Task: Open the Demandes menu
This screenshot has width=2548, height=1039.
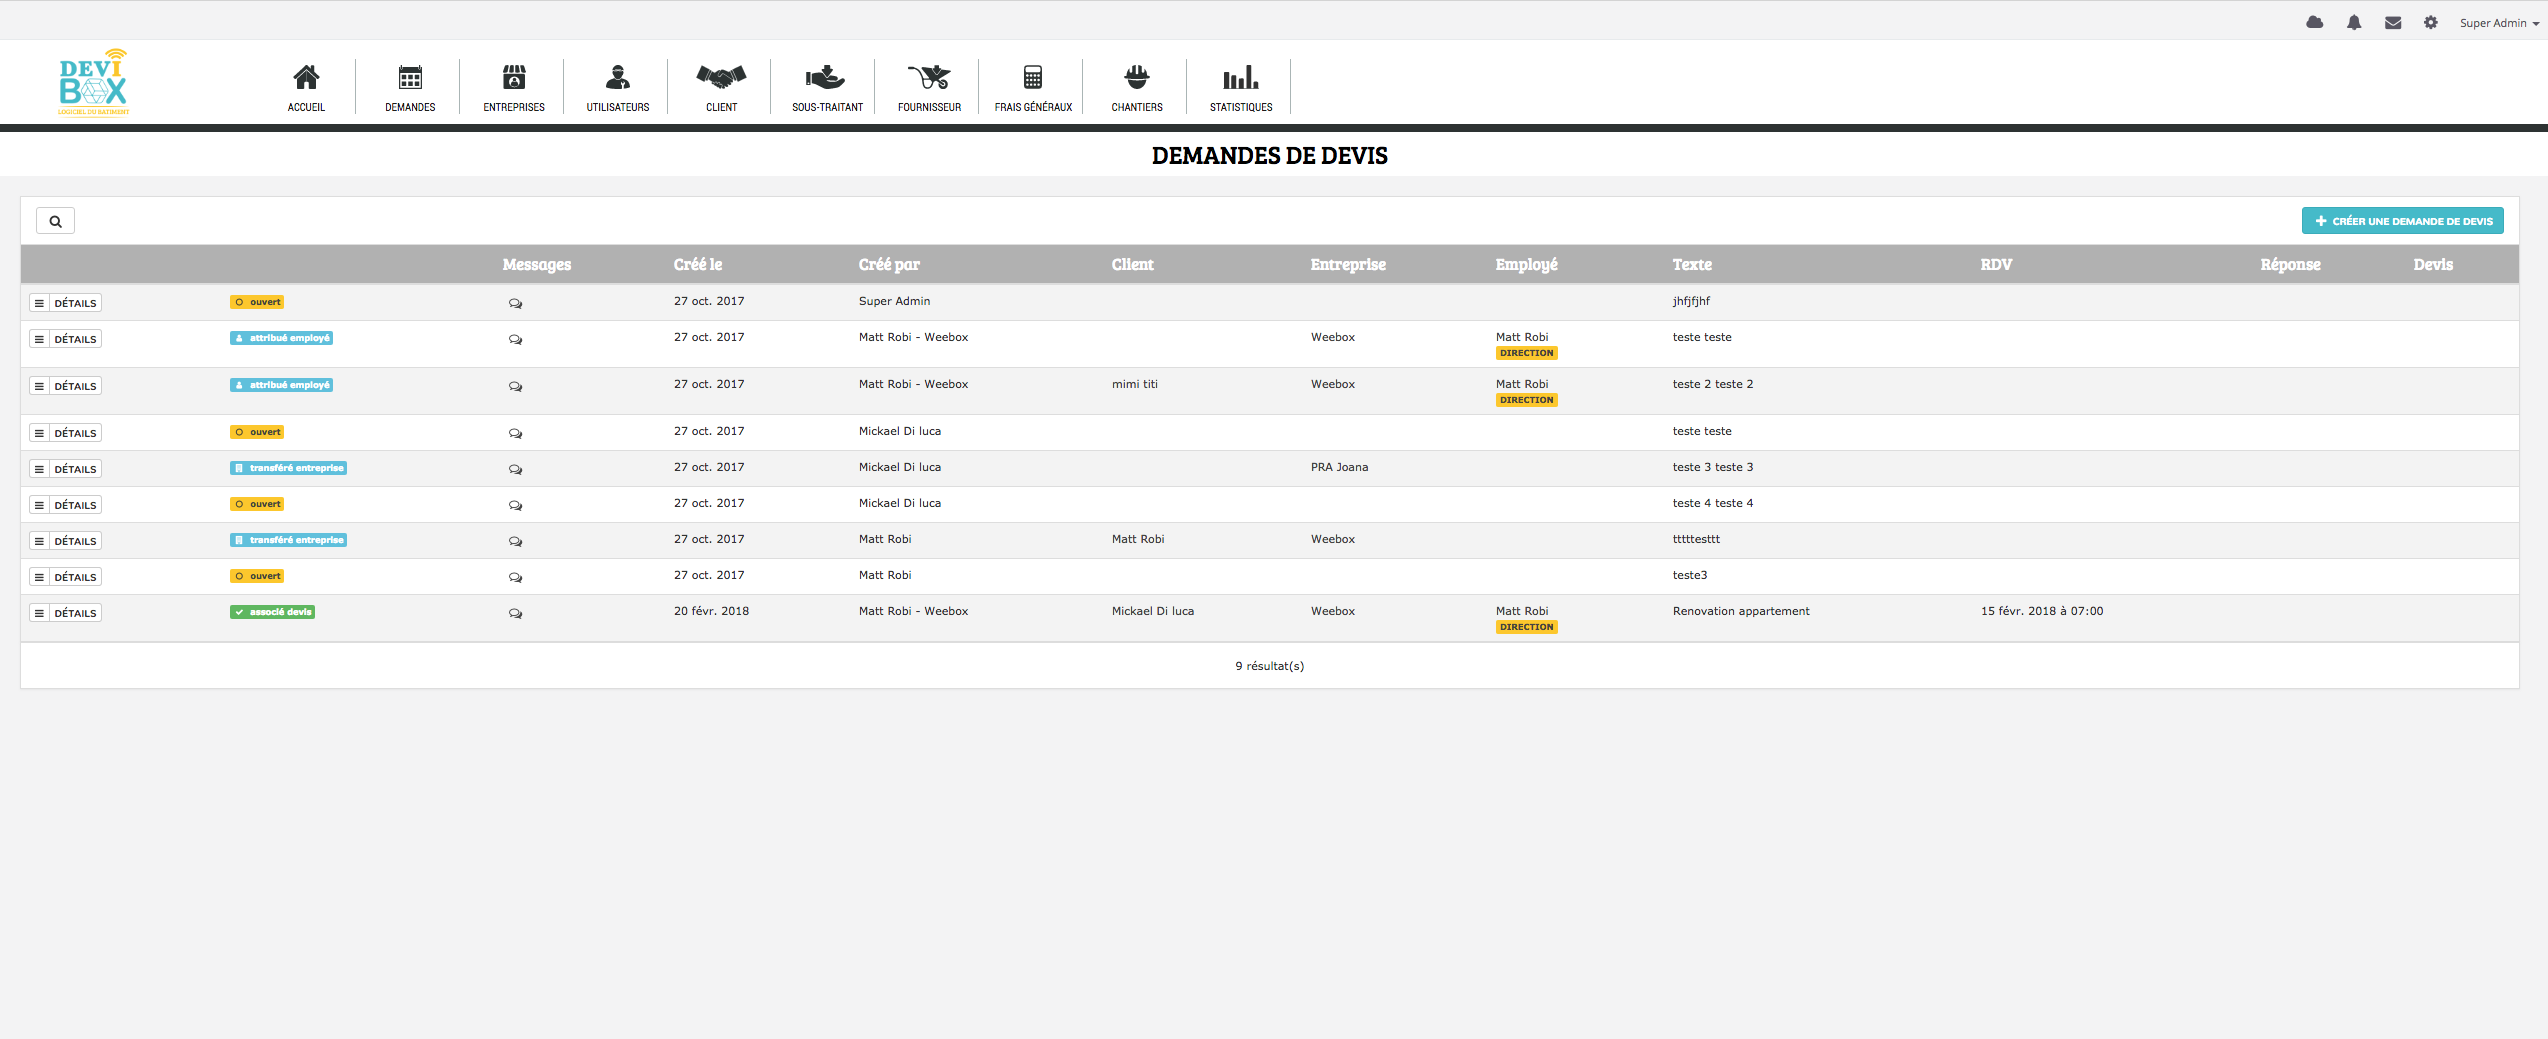Action: pos(410,88)
